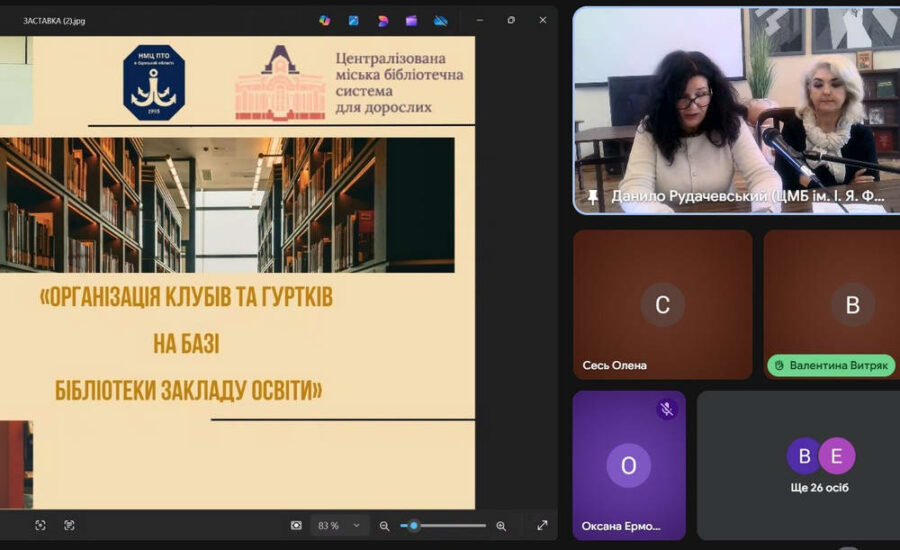Toggle the filmstrip view icon beside zoom percent
900x550 pixels.
tap(296, 525)
